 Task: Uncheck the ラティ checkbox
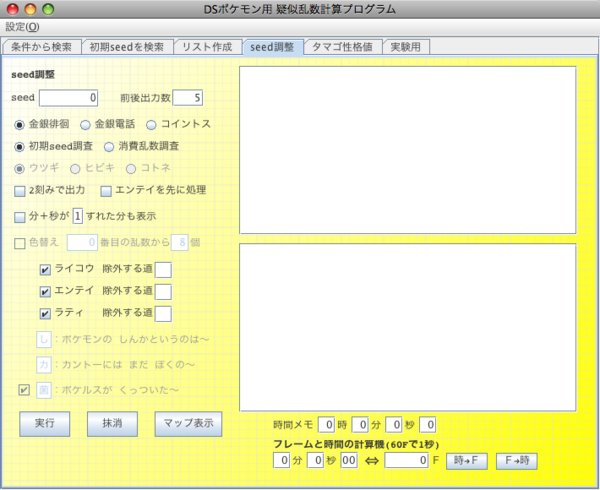tap(45, 313)
